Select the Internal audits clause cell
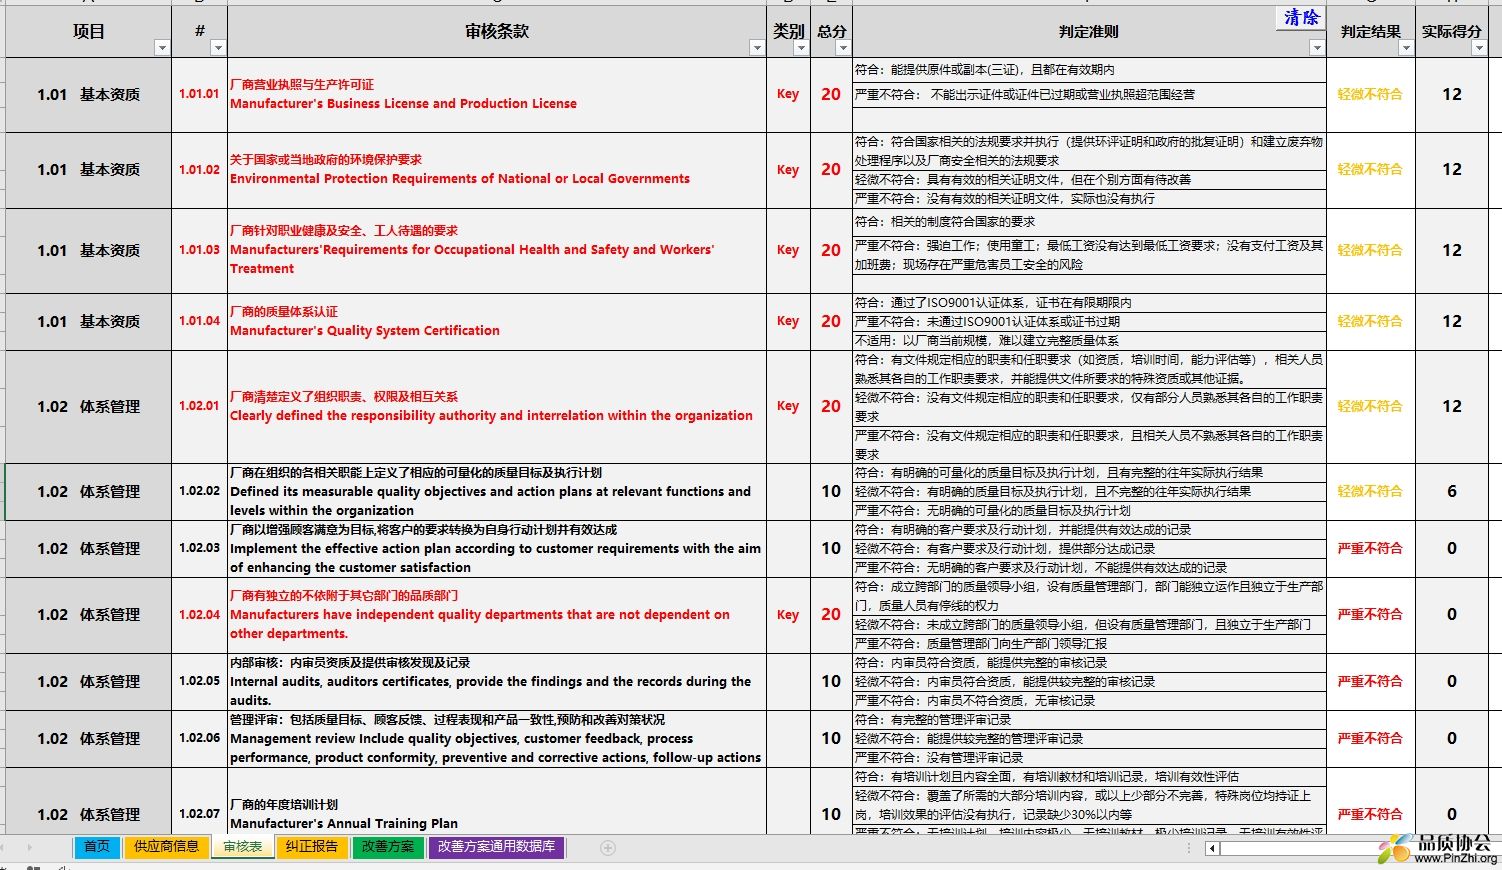 [497, 681]
